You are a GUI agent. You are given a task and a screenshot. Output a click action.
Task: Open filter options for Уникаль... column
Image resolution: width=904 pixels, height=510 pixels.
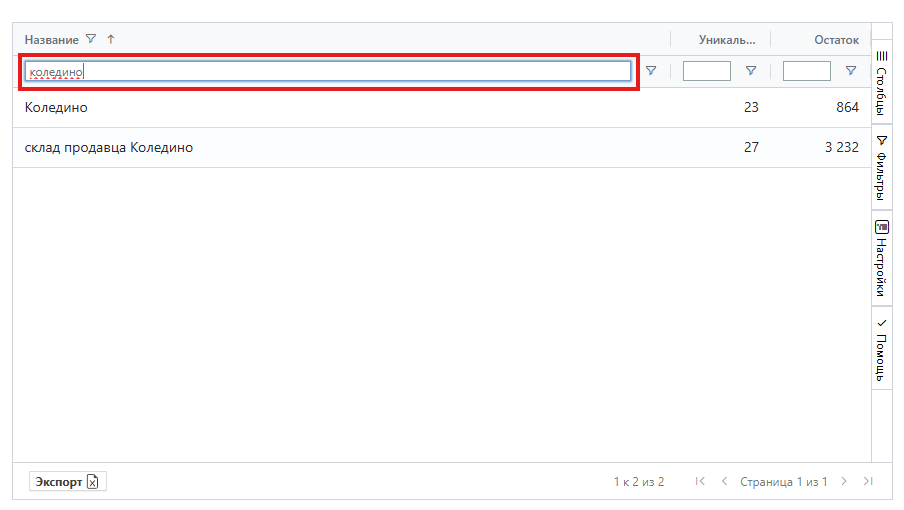(x=751, y=71)
